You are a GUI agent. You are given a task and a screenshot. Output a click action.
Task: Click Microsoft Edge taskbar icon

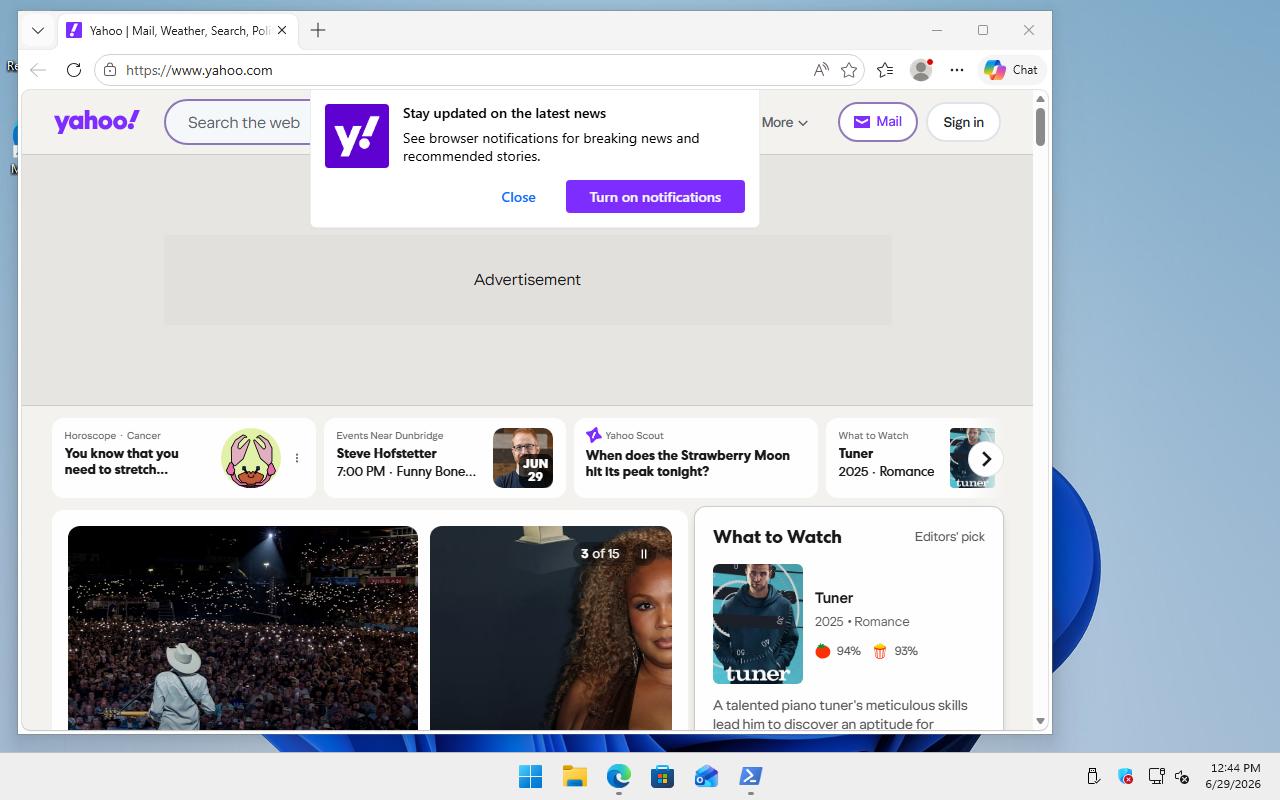(619, 776)
